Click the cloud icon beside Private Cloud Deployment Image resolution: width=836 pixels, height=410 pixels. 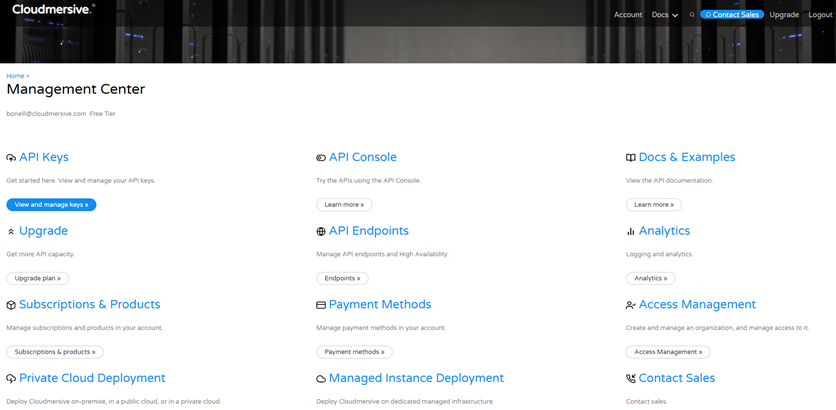point(11,379)
